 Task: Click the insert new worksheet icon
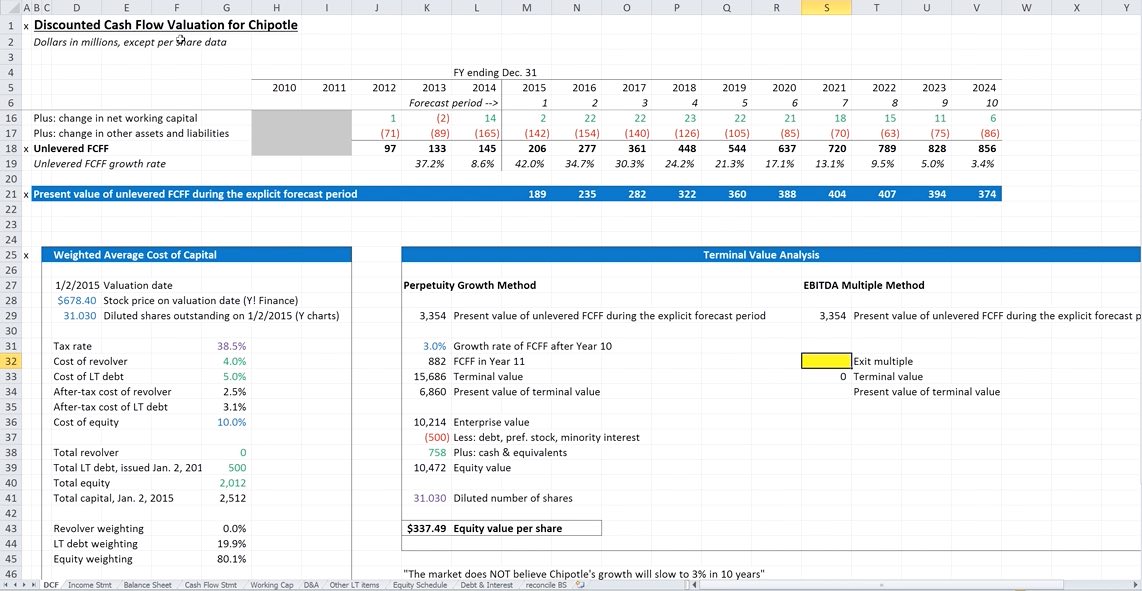click(x=580, y=584)
